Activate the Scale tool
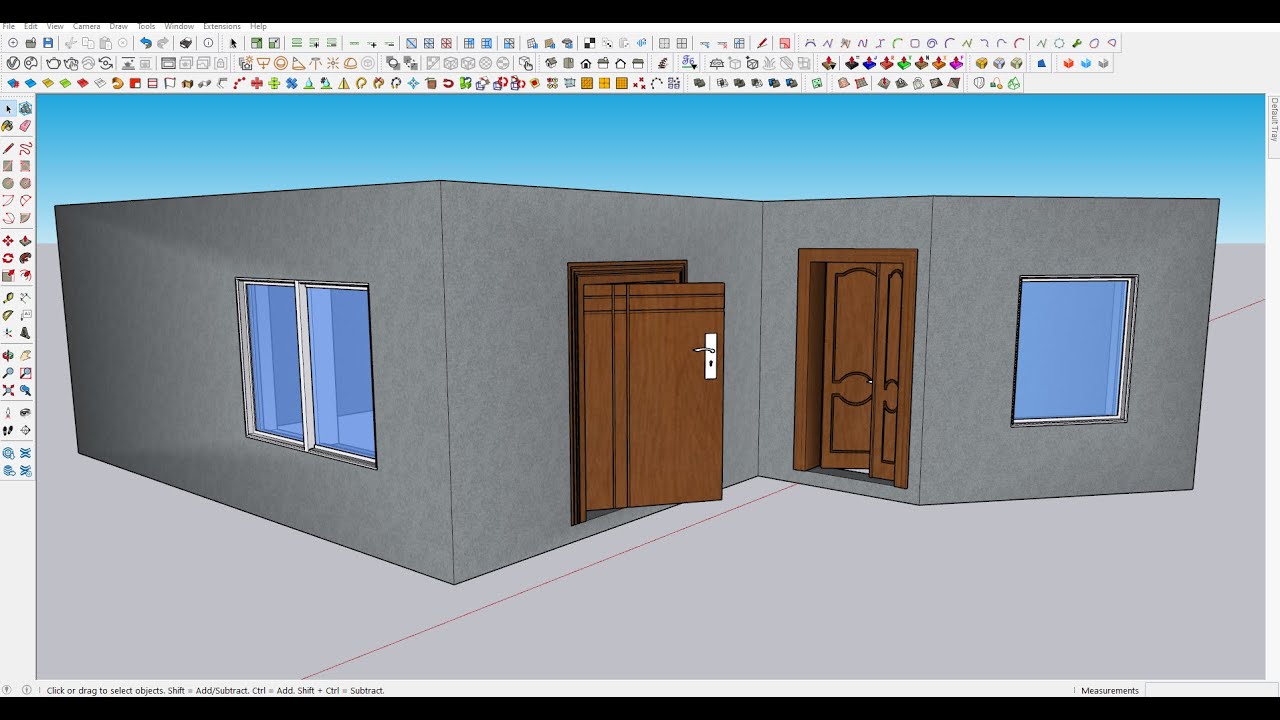Viewport: 1280px width, 720px height. [x=8, y=275]
